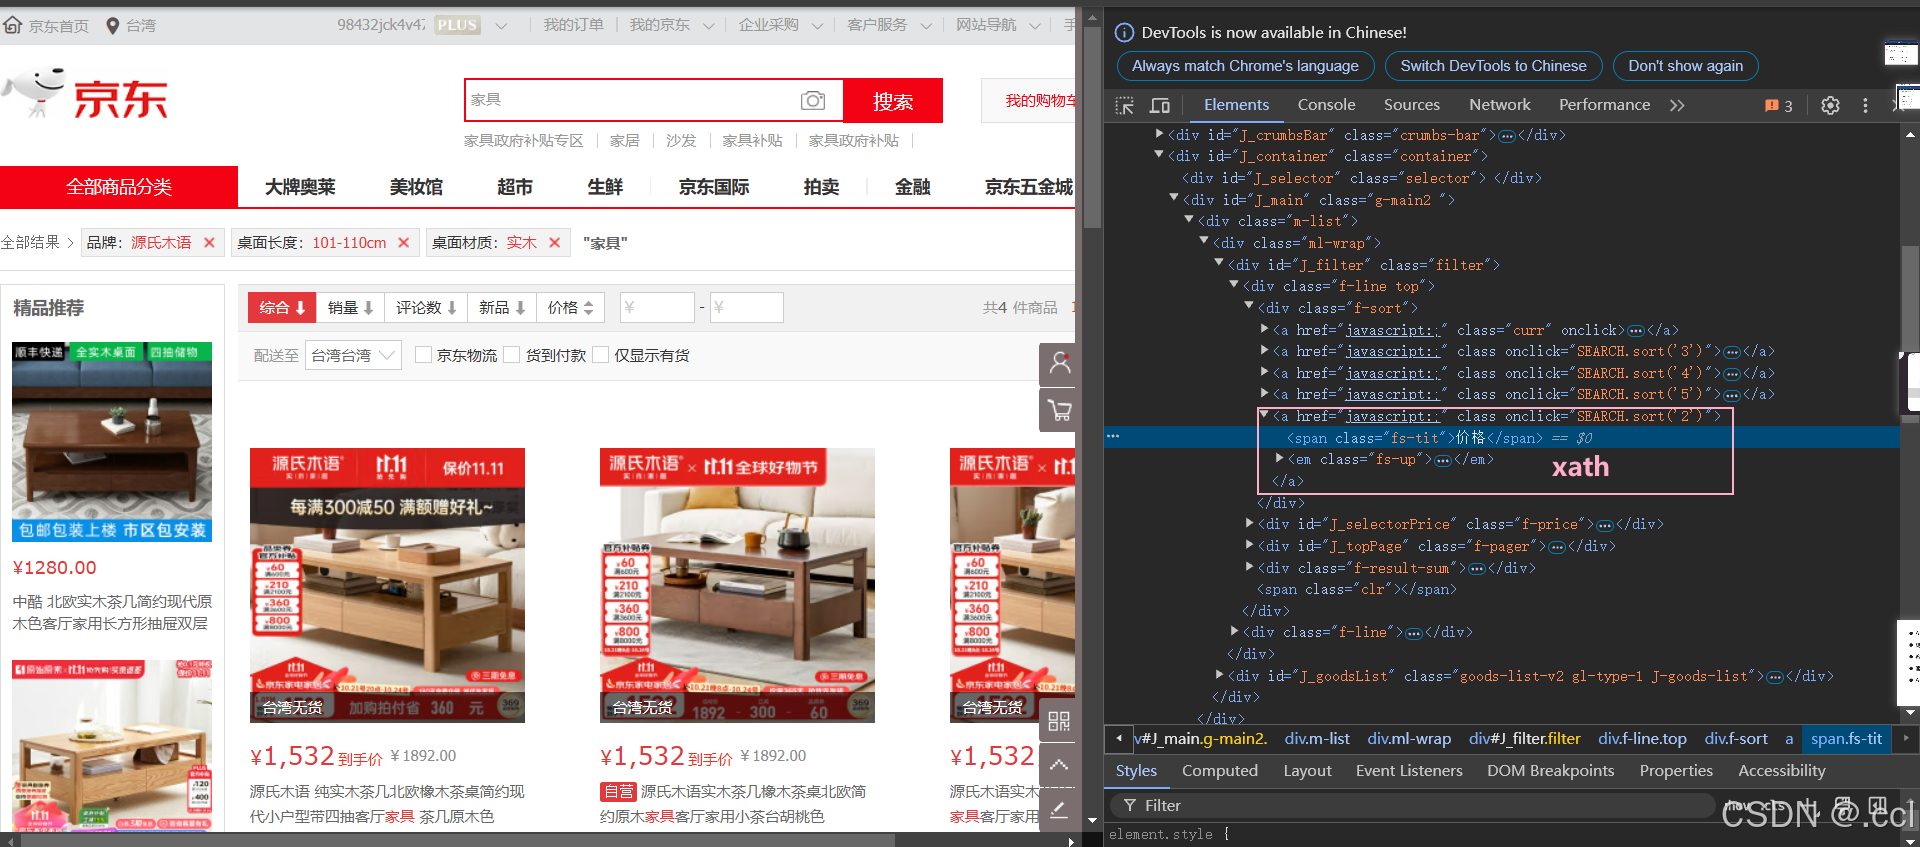1920x847 pixels.
Task: Sort results by 销量
Action: (x=350, y=308)
